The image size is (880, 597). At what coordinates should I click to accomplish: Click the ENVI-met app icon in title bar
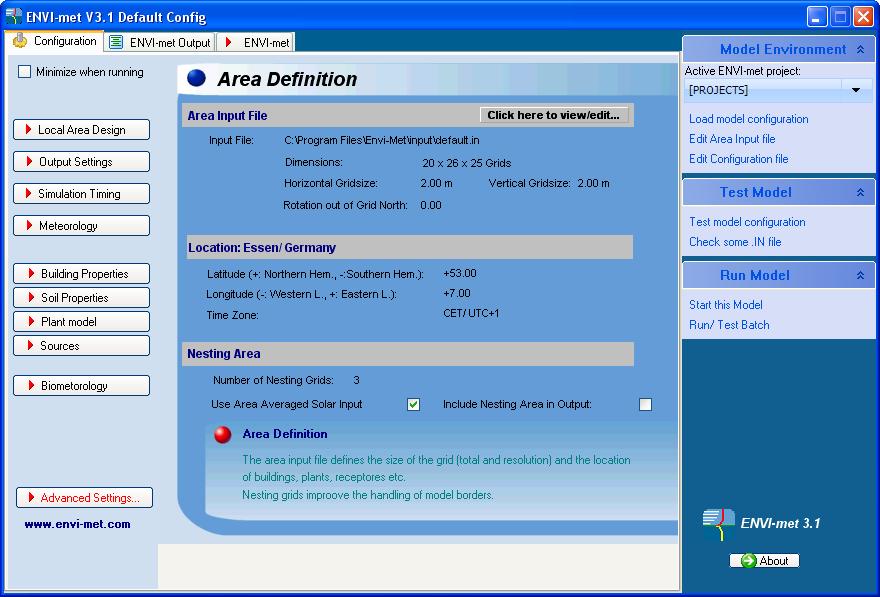click(x=13, y=16)
